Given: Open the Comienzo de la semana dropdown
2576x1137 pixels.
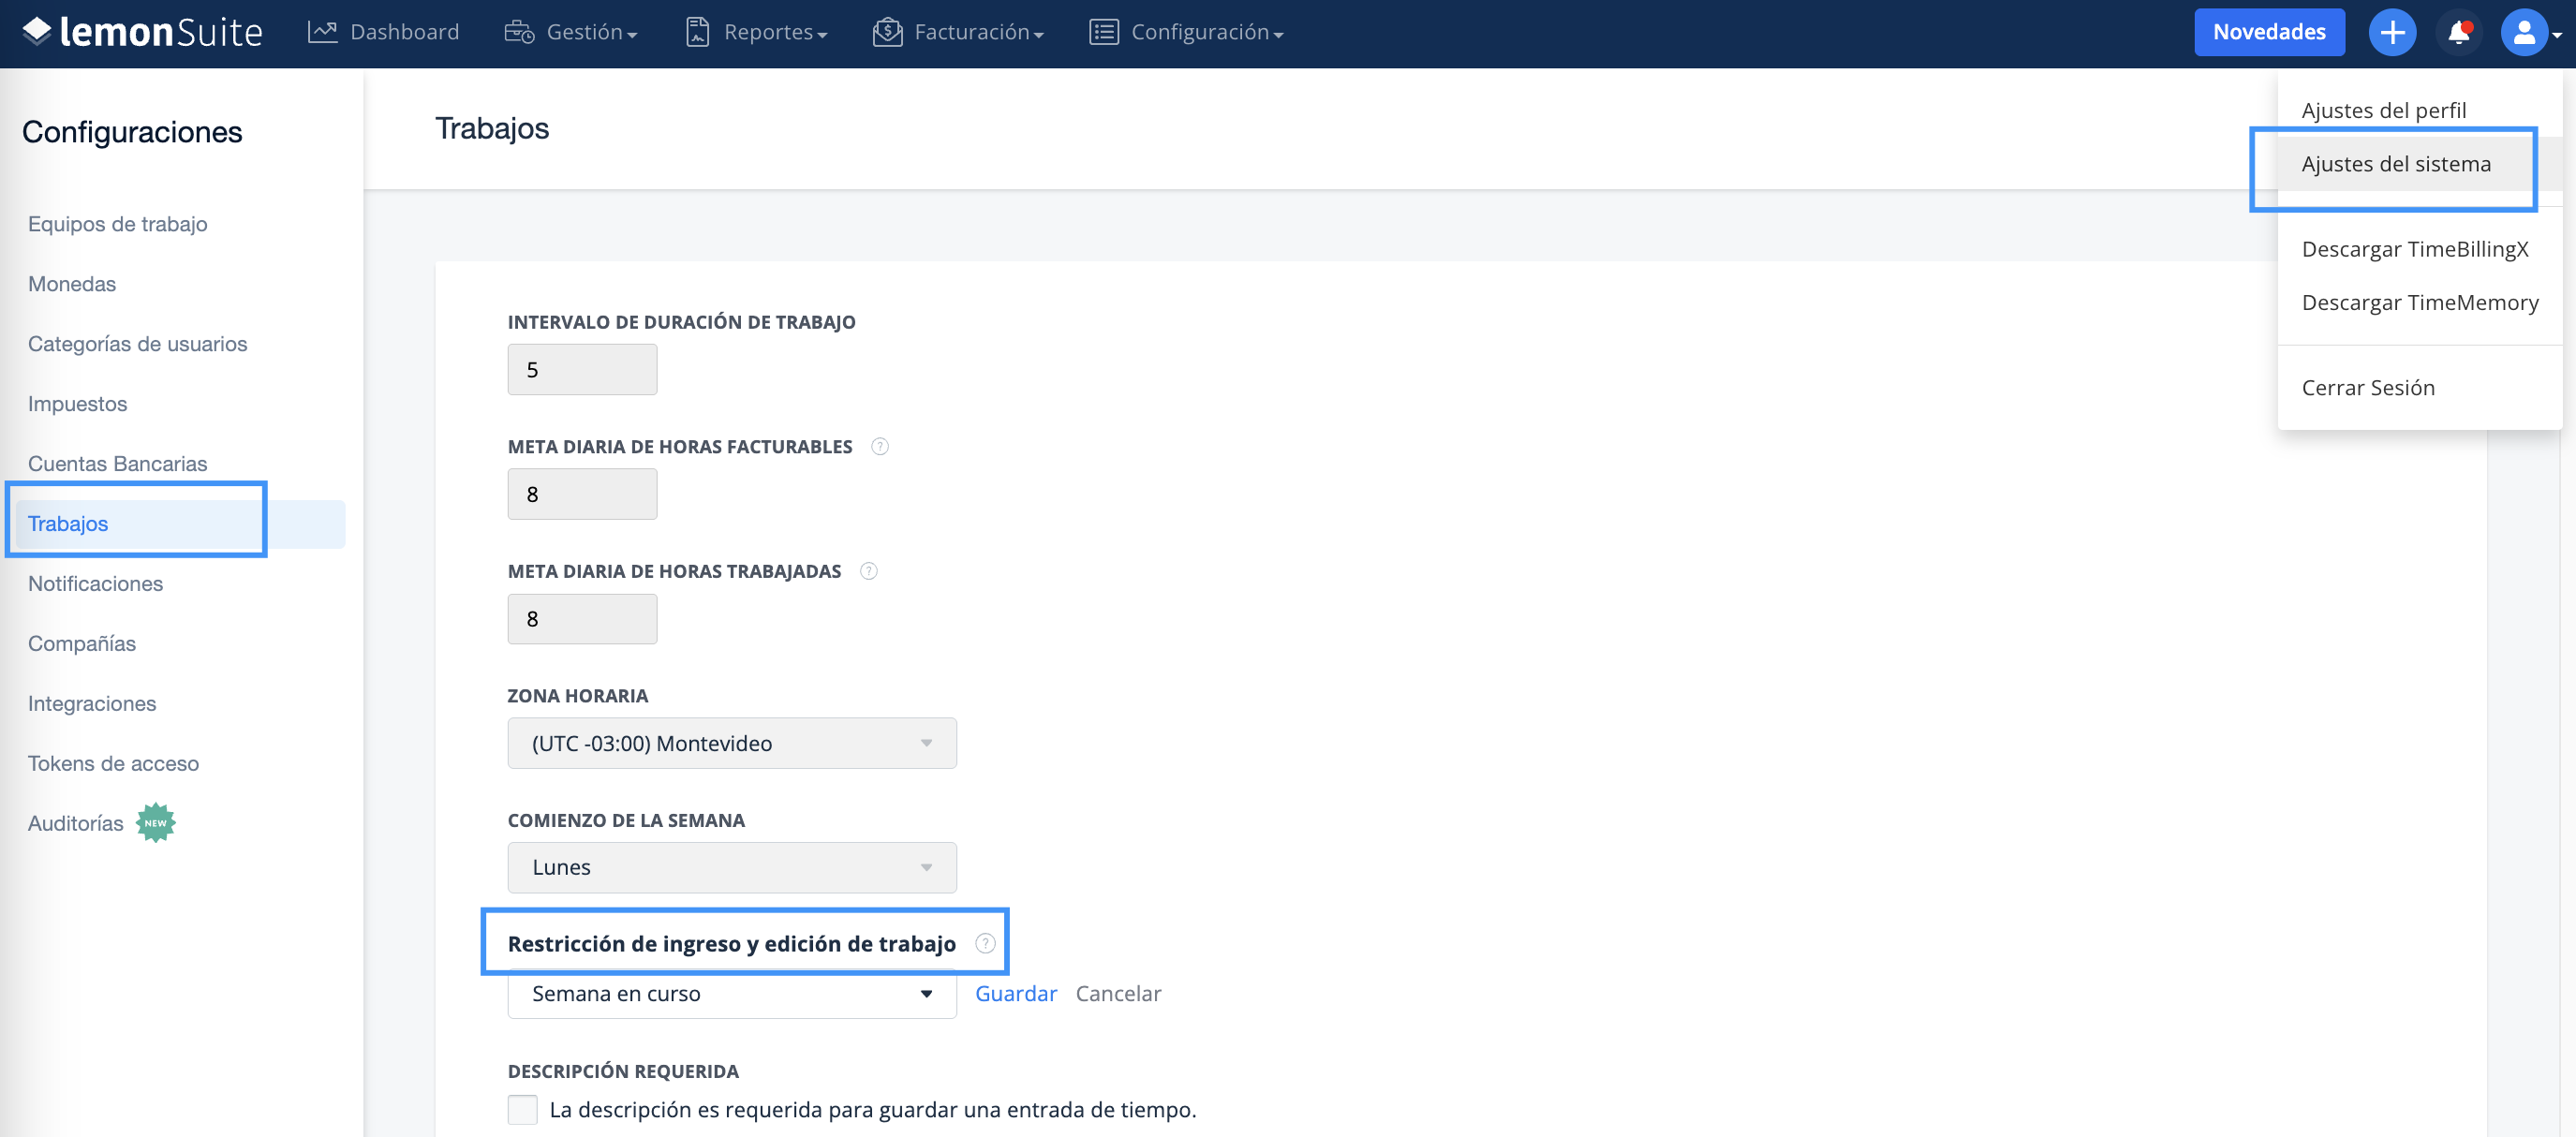Looking at the screenshot, I should pos(731,867).
